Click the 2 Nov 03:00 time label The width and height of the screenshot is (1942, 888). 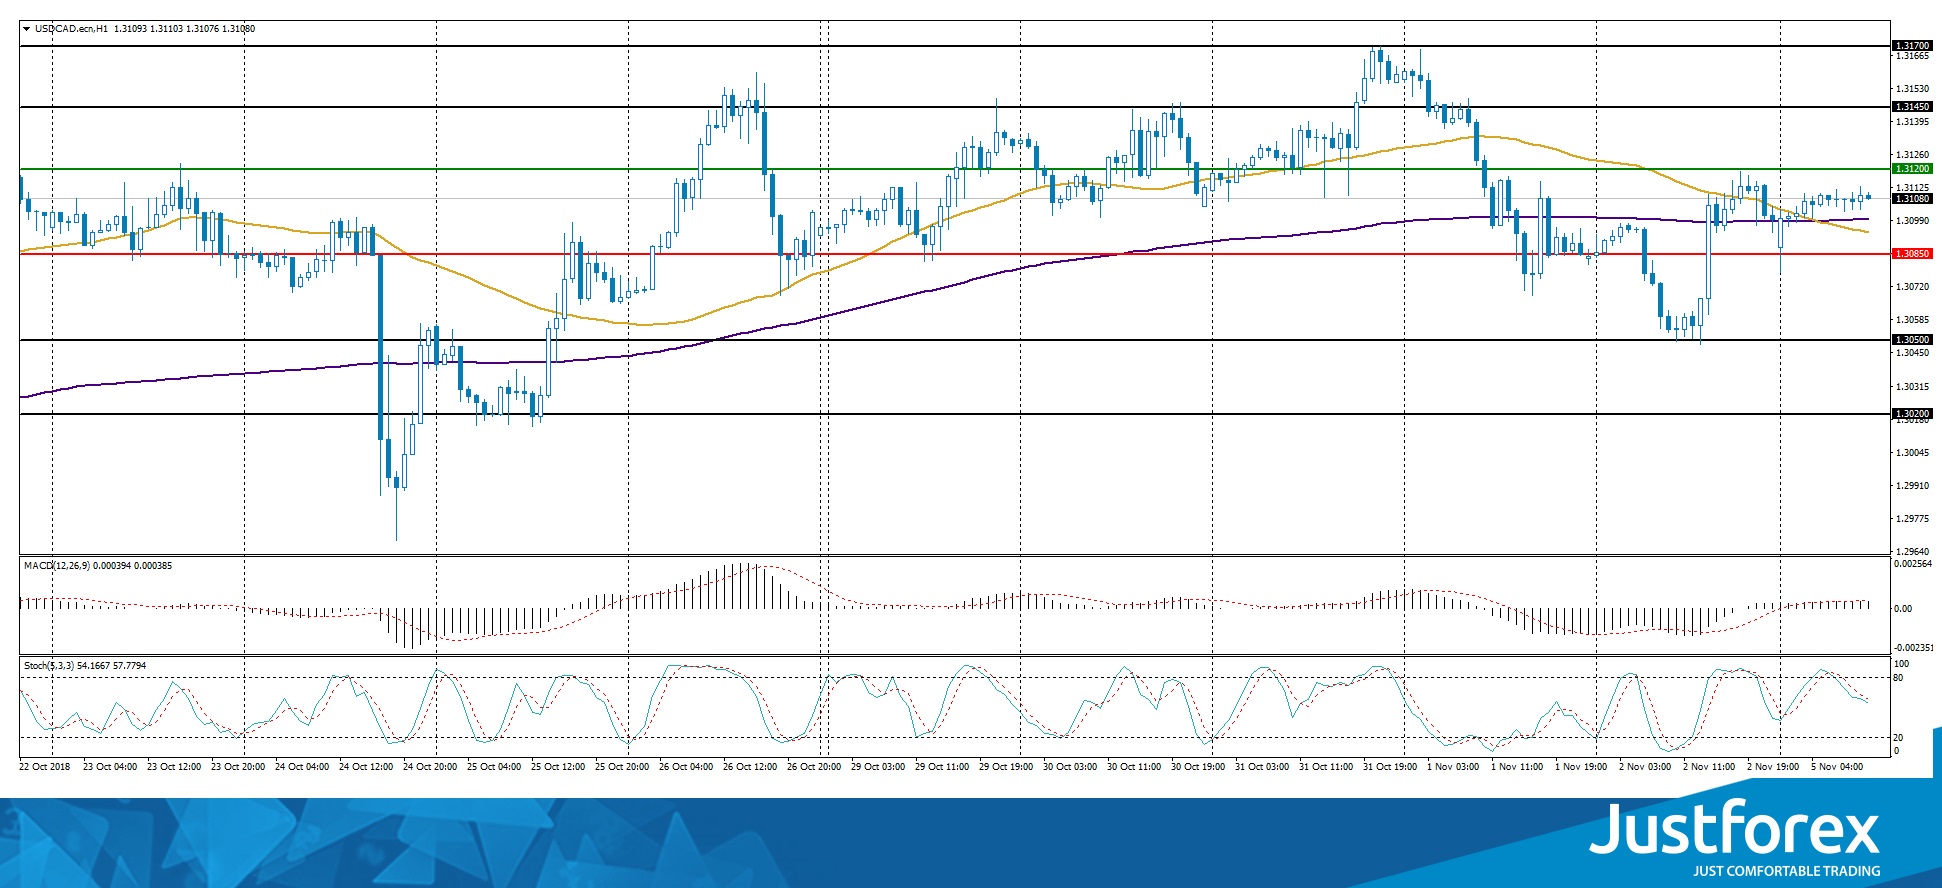1645,767
